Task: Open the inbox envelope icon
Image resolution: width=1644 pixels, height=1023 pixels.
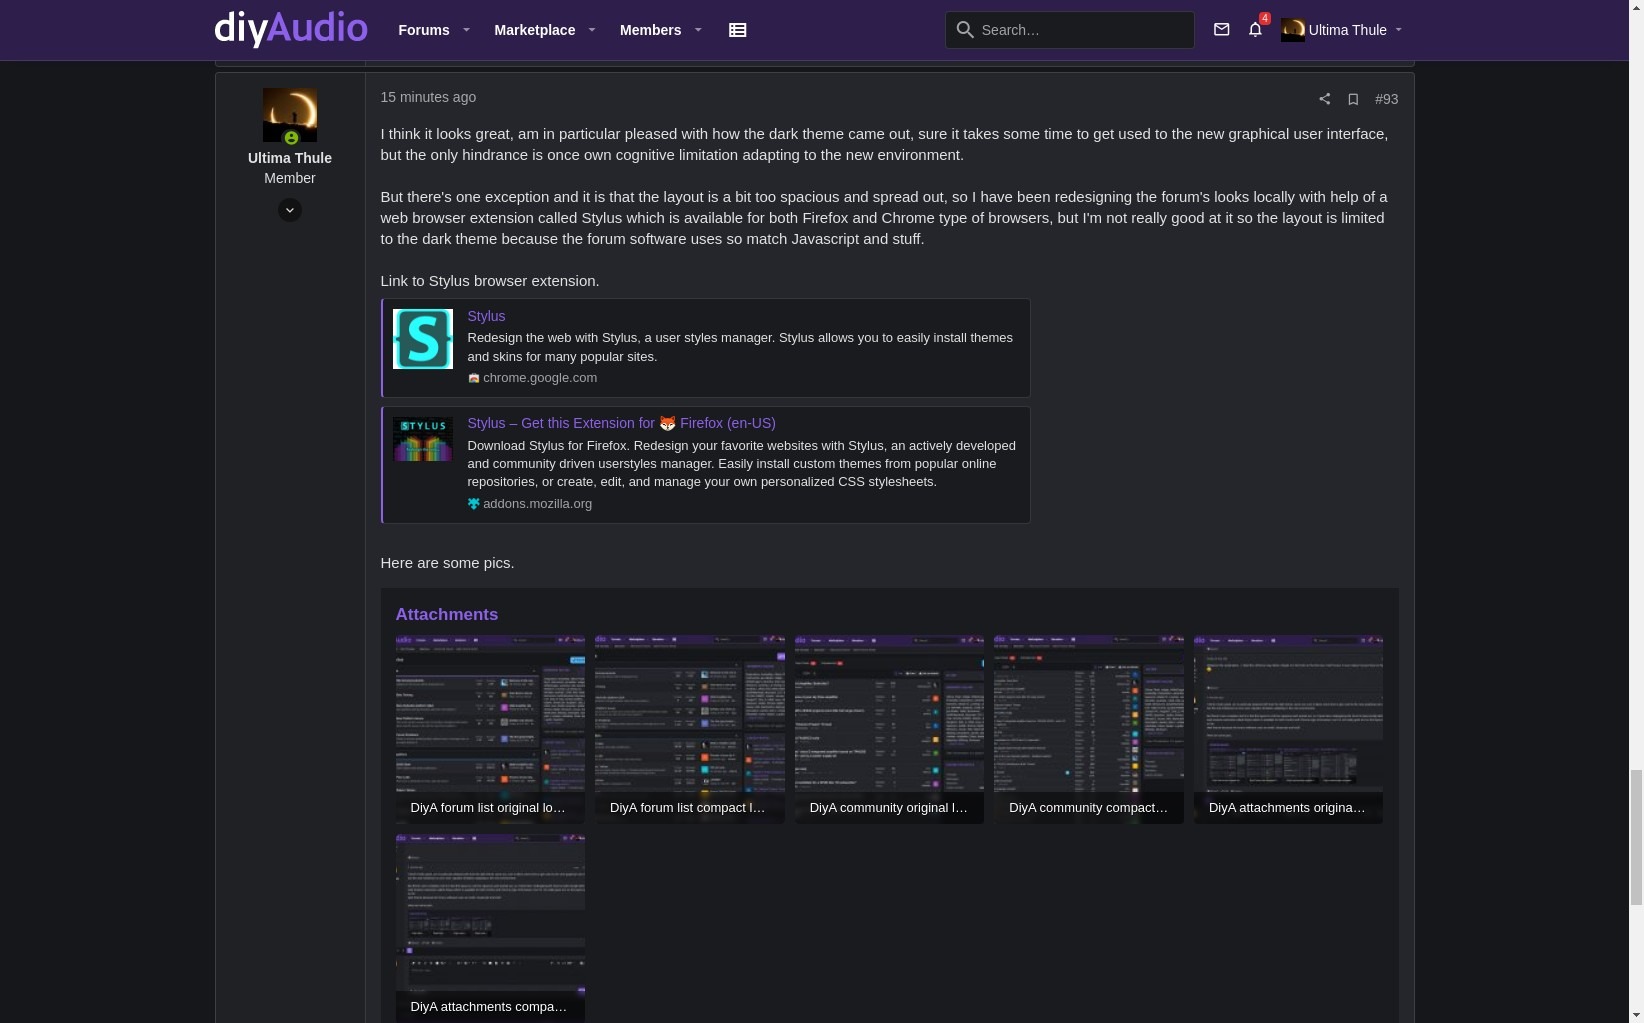Action: [1221, 30]
